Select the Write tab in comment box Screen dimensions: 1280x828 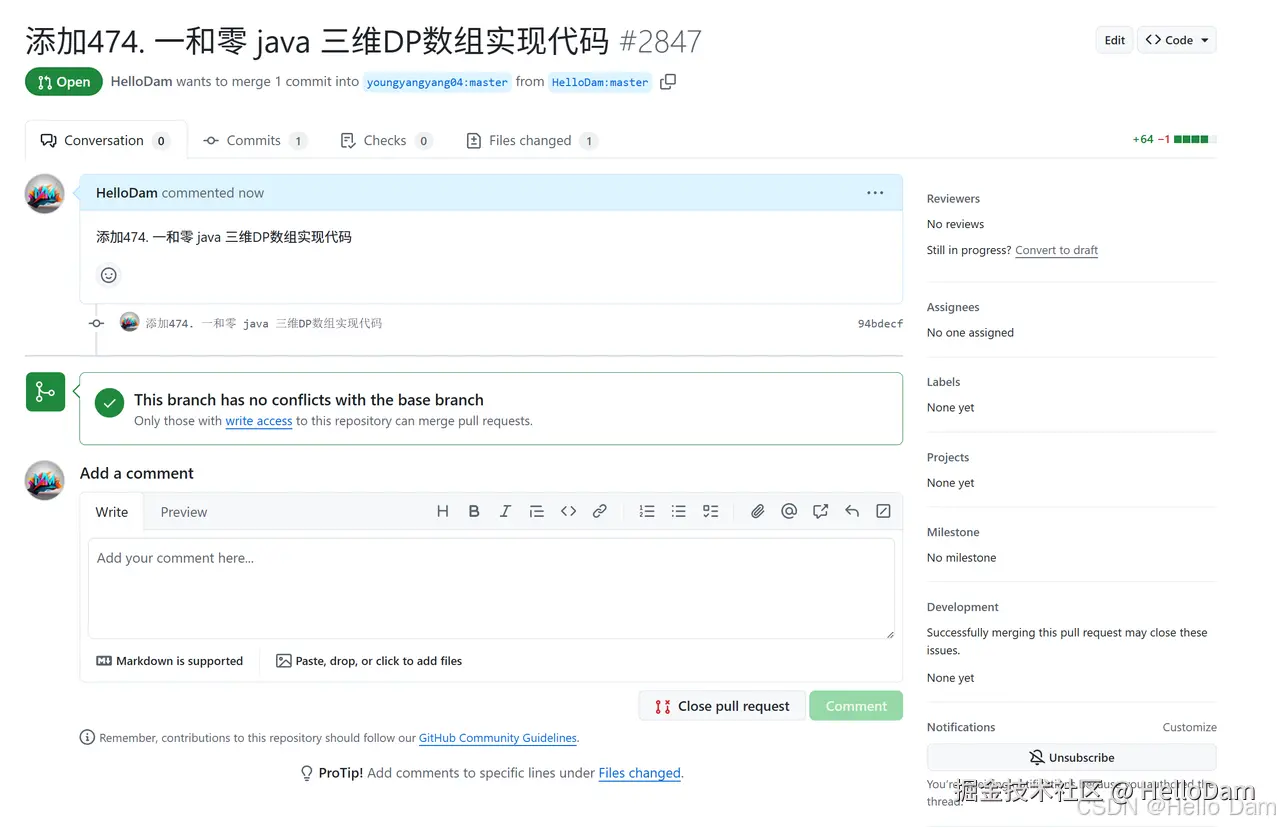coord(112,512)
